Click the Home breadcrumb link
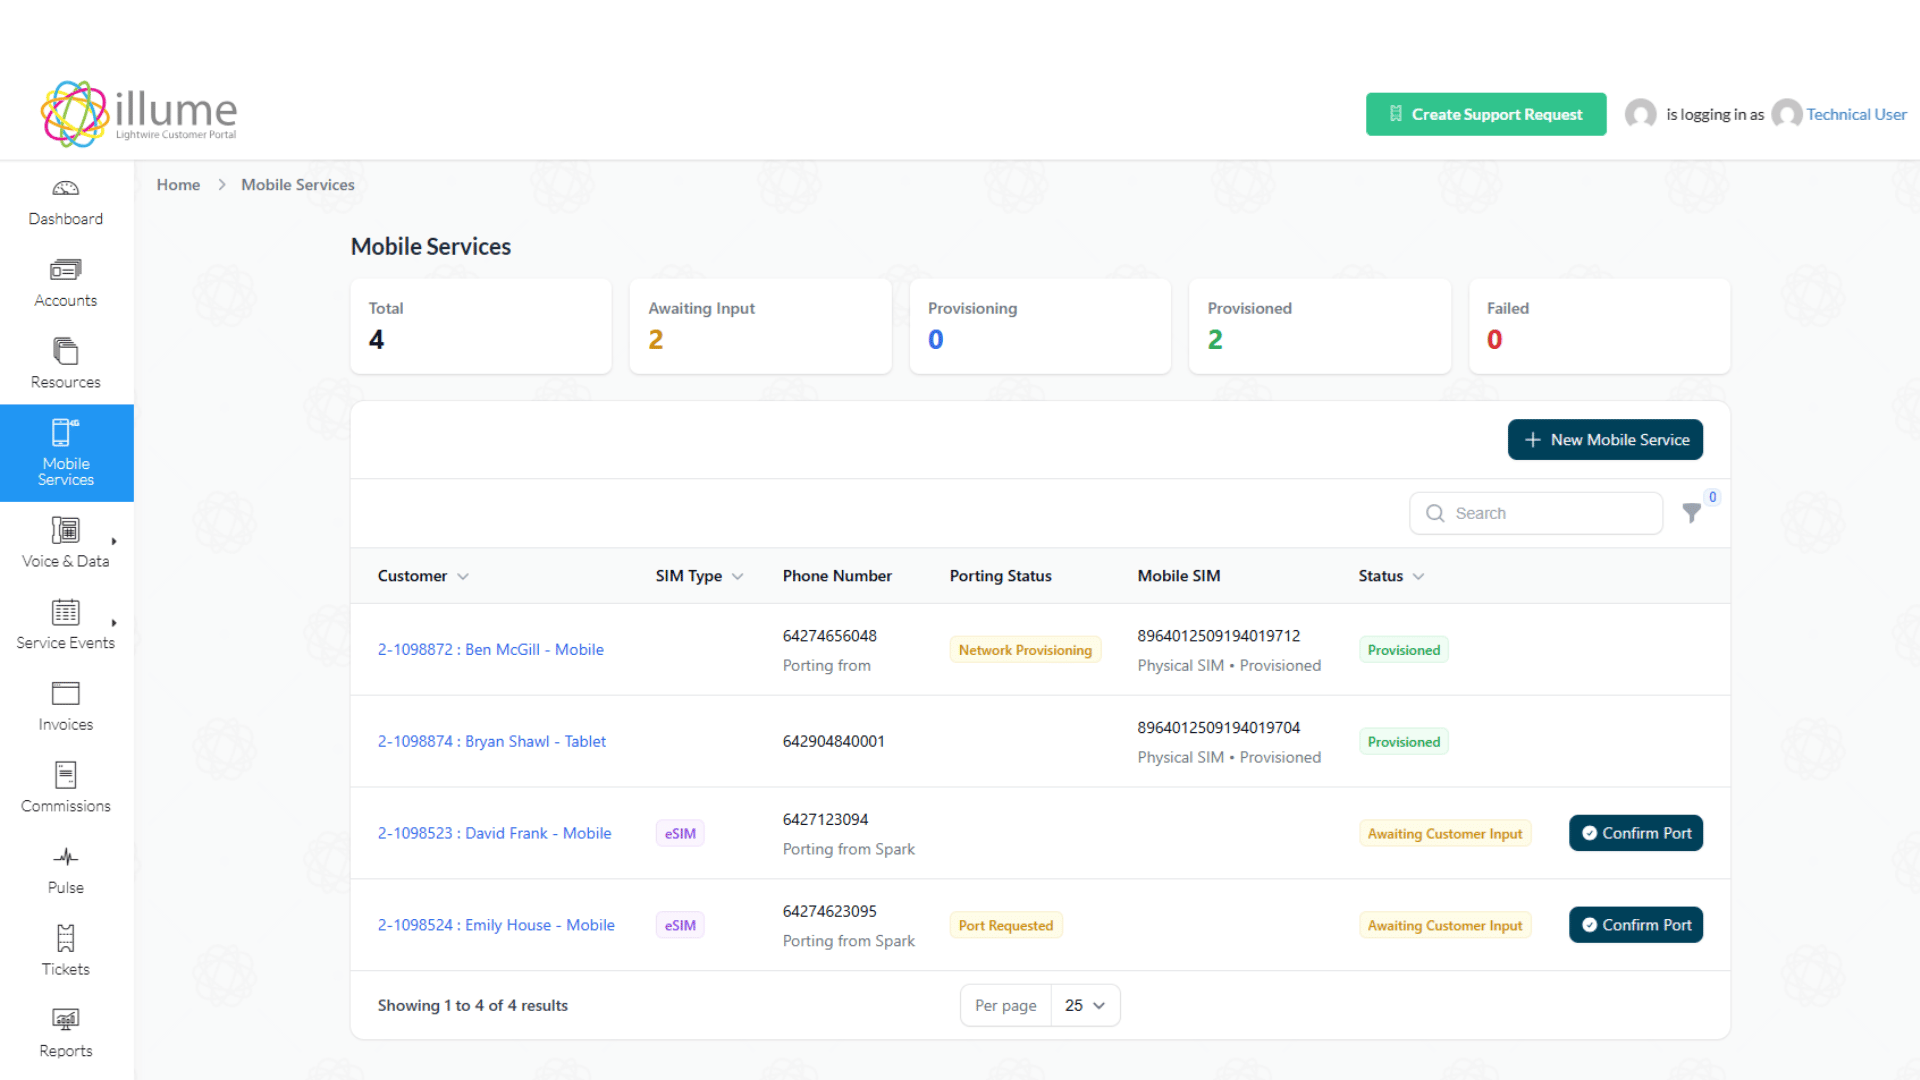 coord(178,185)
